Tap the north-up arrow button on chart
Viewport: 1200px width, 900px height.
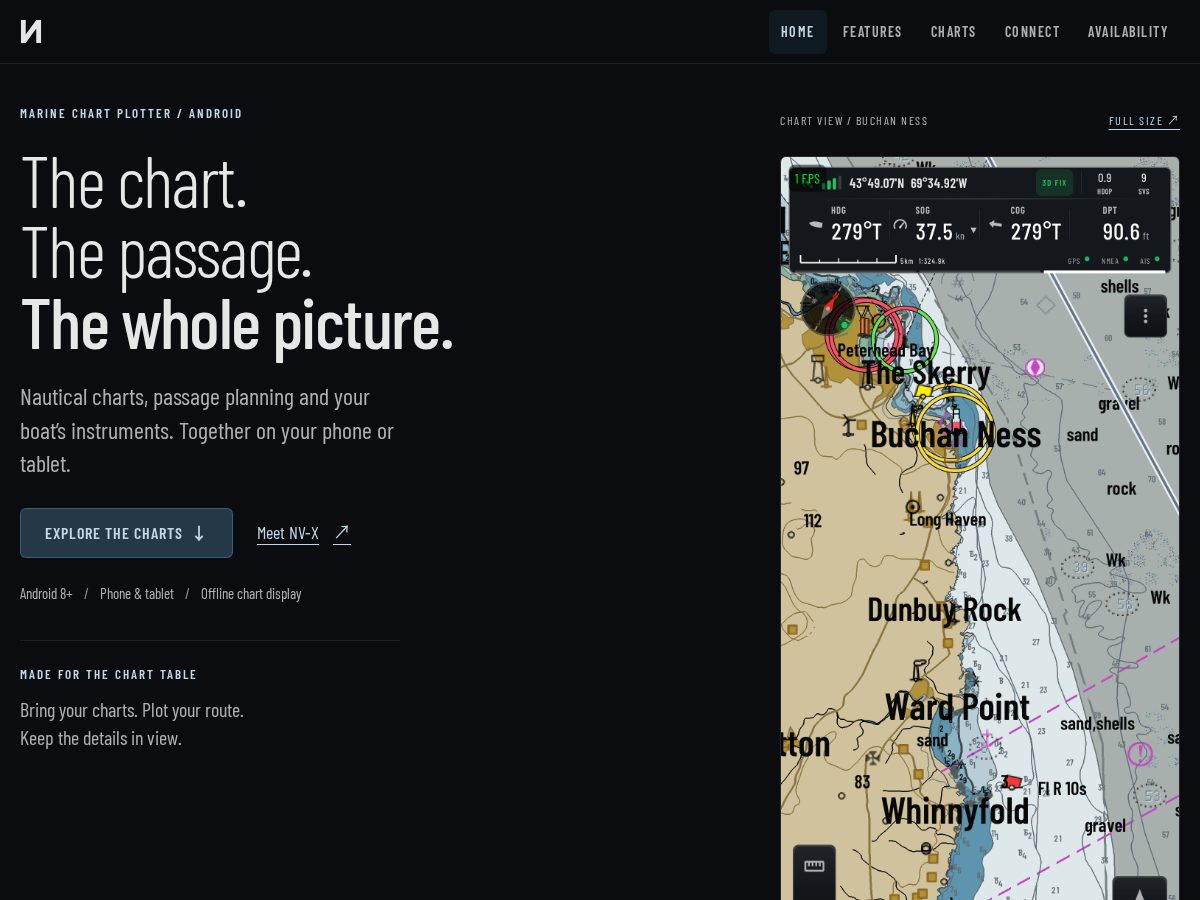click(1139, 888)
